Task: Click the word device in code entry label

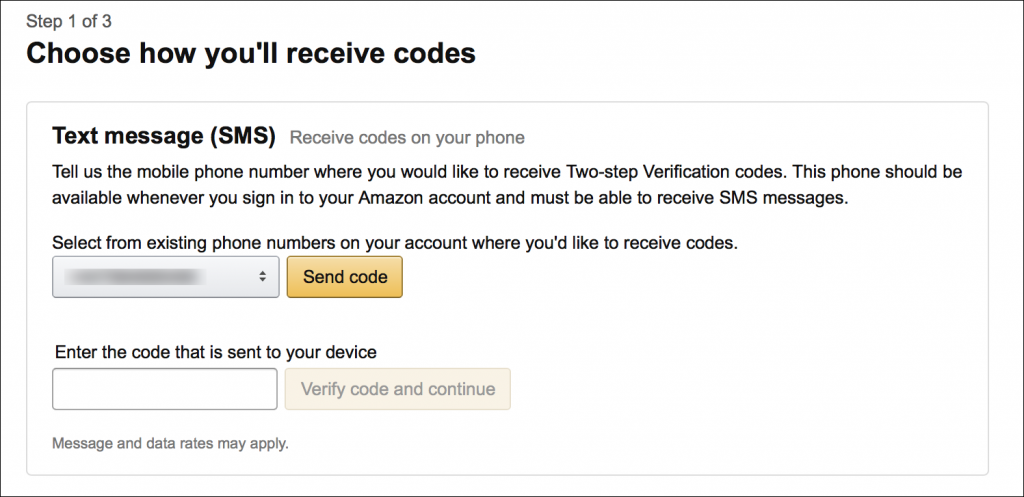Action: tap(350, 353)
